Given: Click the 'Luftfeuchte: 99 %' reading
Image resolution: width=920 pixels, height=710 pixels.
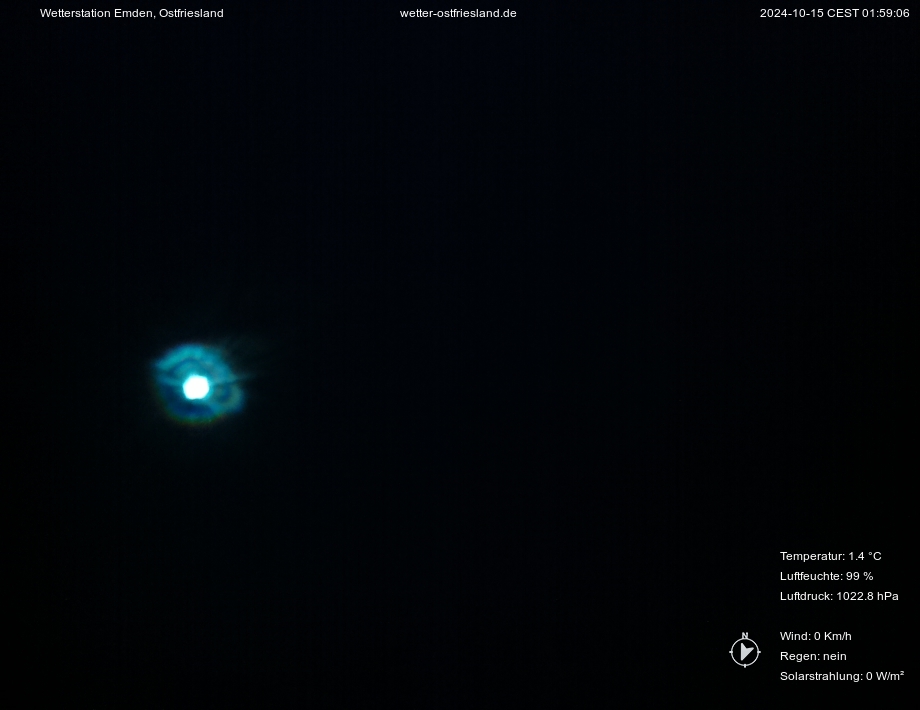Looking at the screenshot, I should point(826,576).
